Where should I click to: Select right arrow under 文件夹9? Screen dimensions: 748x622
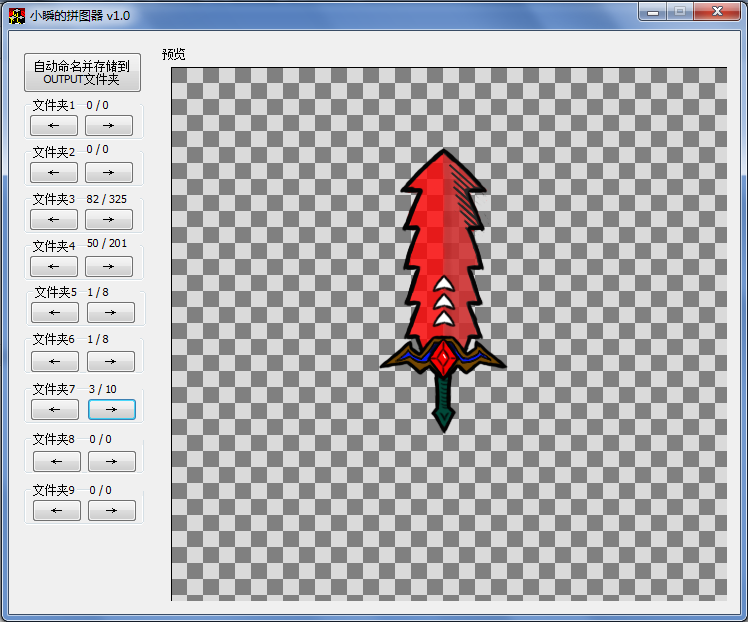[112, 510]
